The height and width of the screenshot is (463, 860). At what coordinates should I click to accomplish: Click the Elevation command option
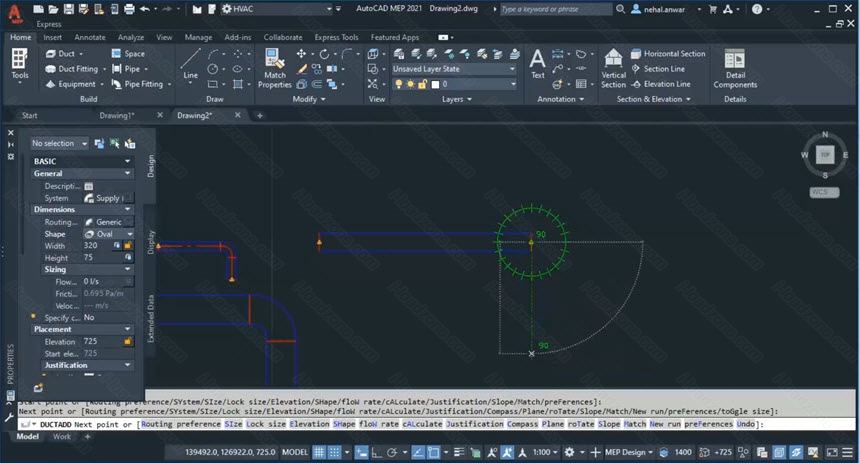(x=309, y=424)
